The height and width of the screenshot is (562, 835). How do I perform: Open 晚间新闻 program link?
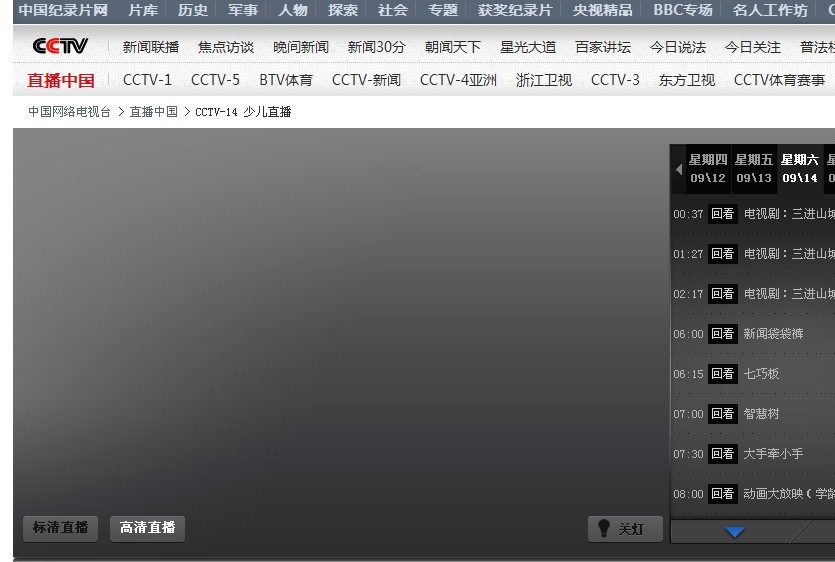point(301,47)
